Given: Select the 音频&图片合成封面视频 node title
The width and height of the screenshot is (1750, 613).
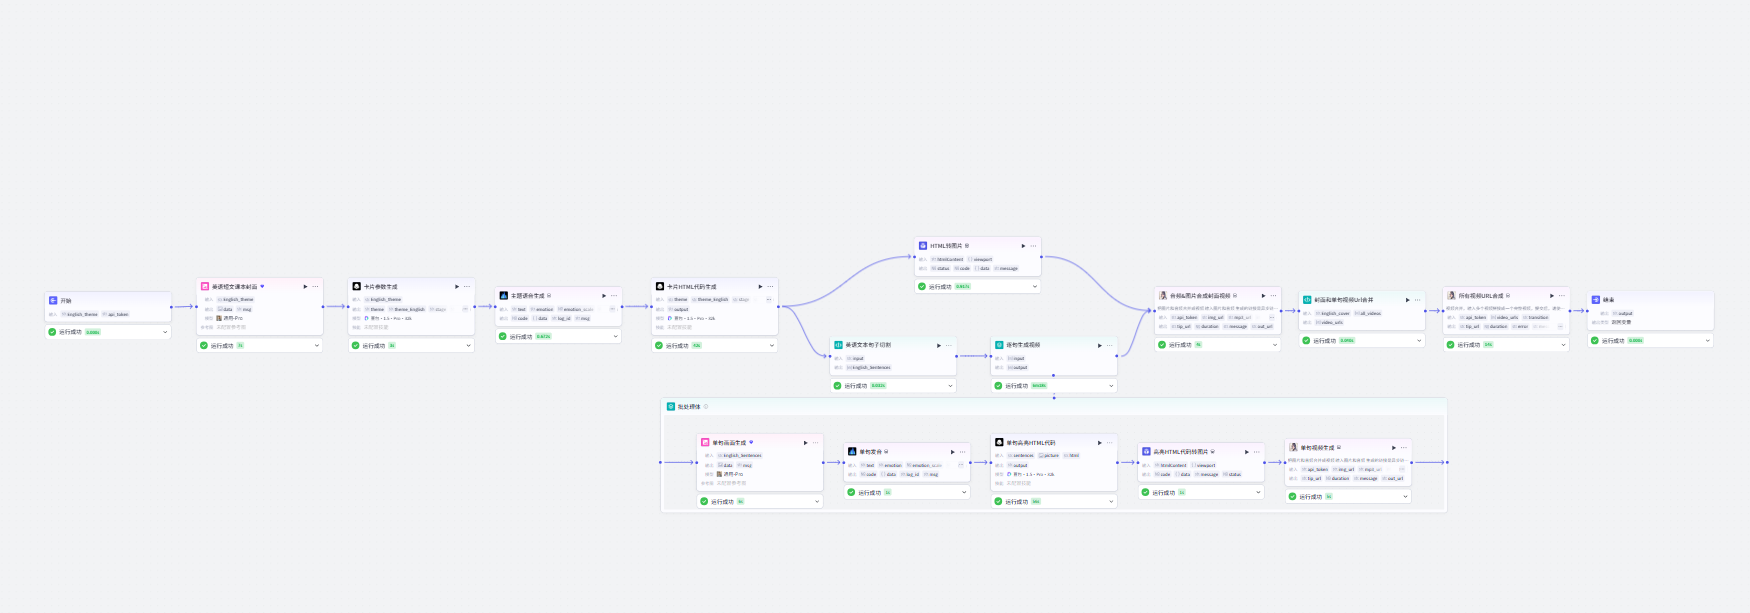Looking at the screenshot, I should (1200, 296).
